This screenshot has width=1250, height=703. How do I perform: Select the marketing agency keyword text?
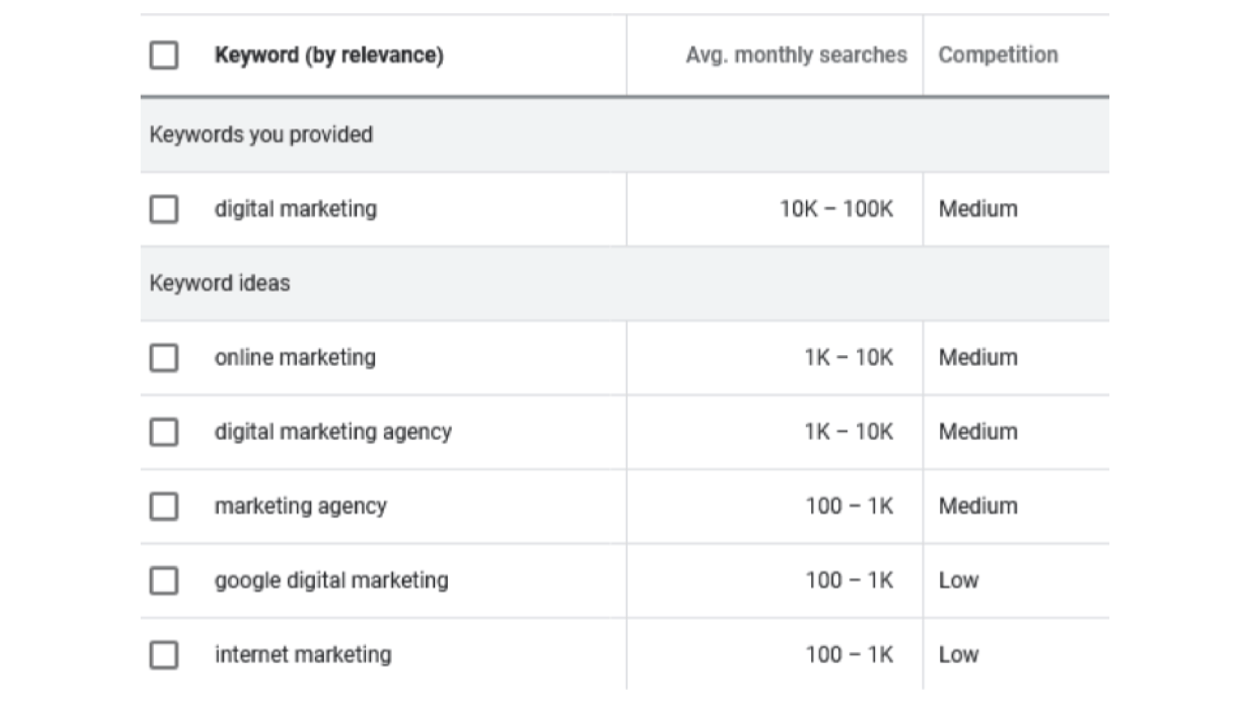click(x=300, y=506)
